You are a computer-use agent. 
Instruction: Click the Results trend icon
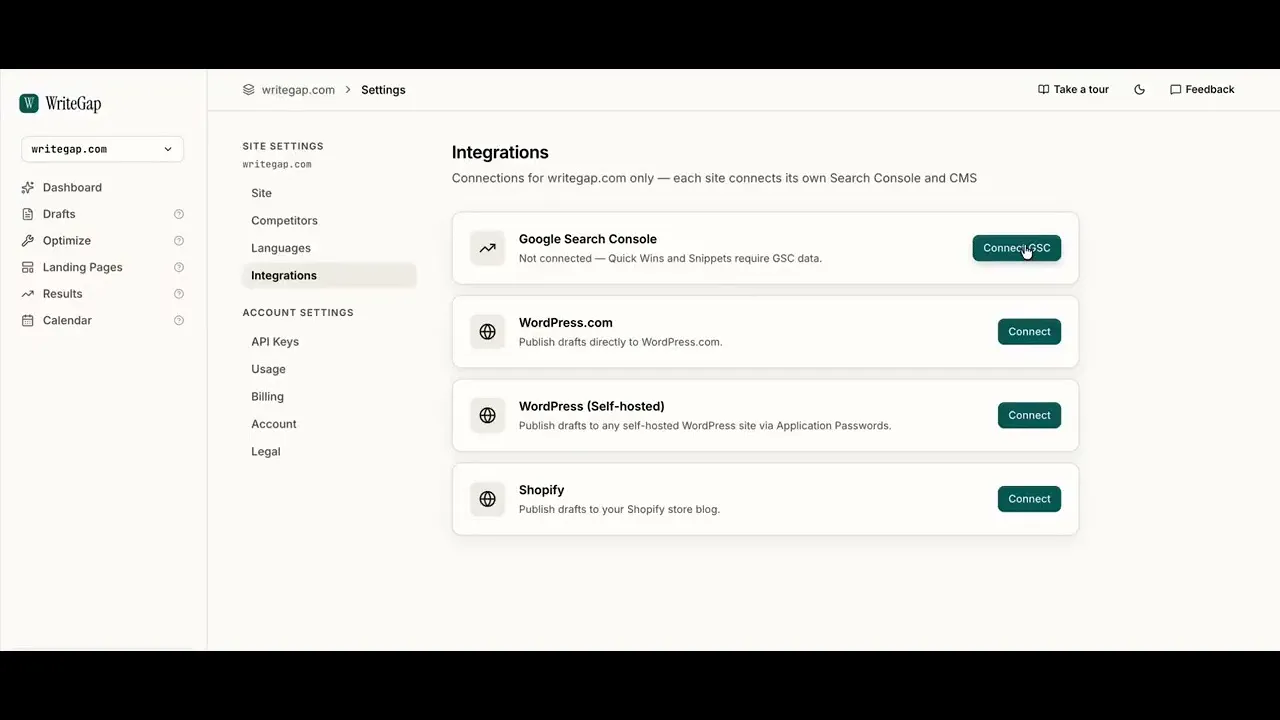coord(27,294)
